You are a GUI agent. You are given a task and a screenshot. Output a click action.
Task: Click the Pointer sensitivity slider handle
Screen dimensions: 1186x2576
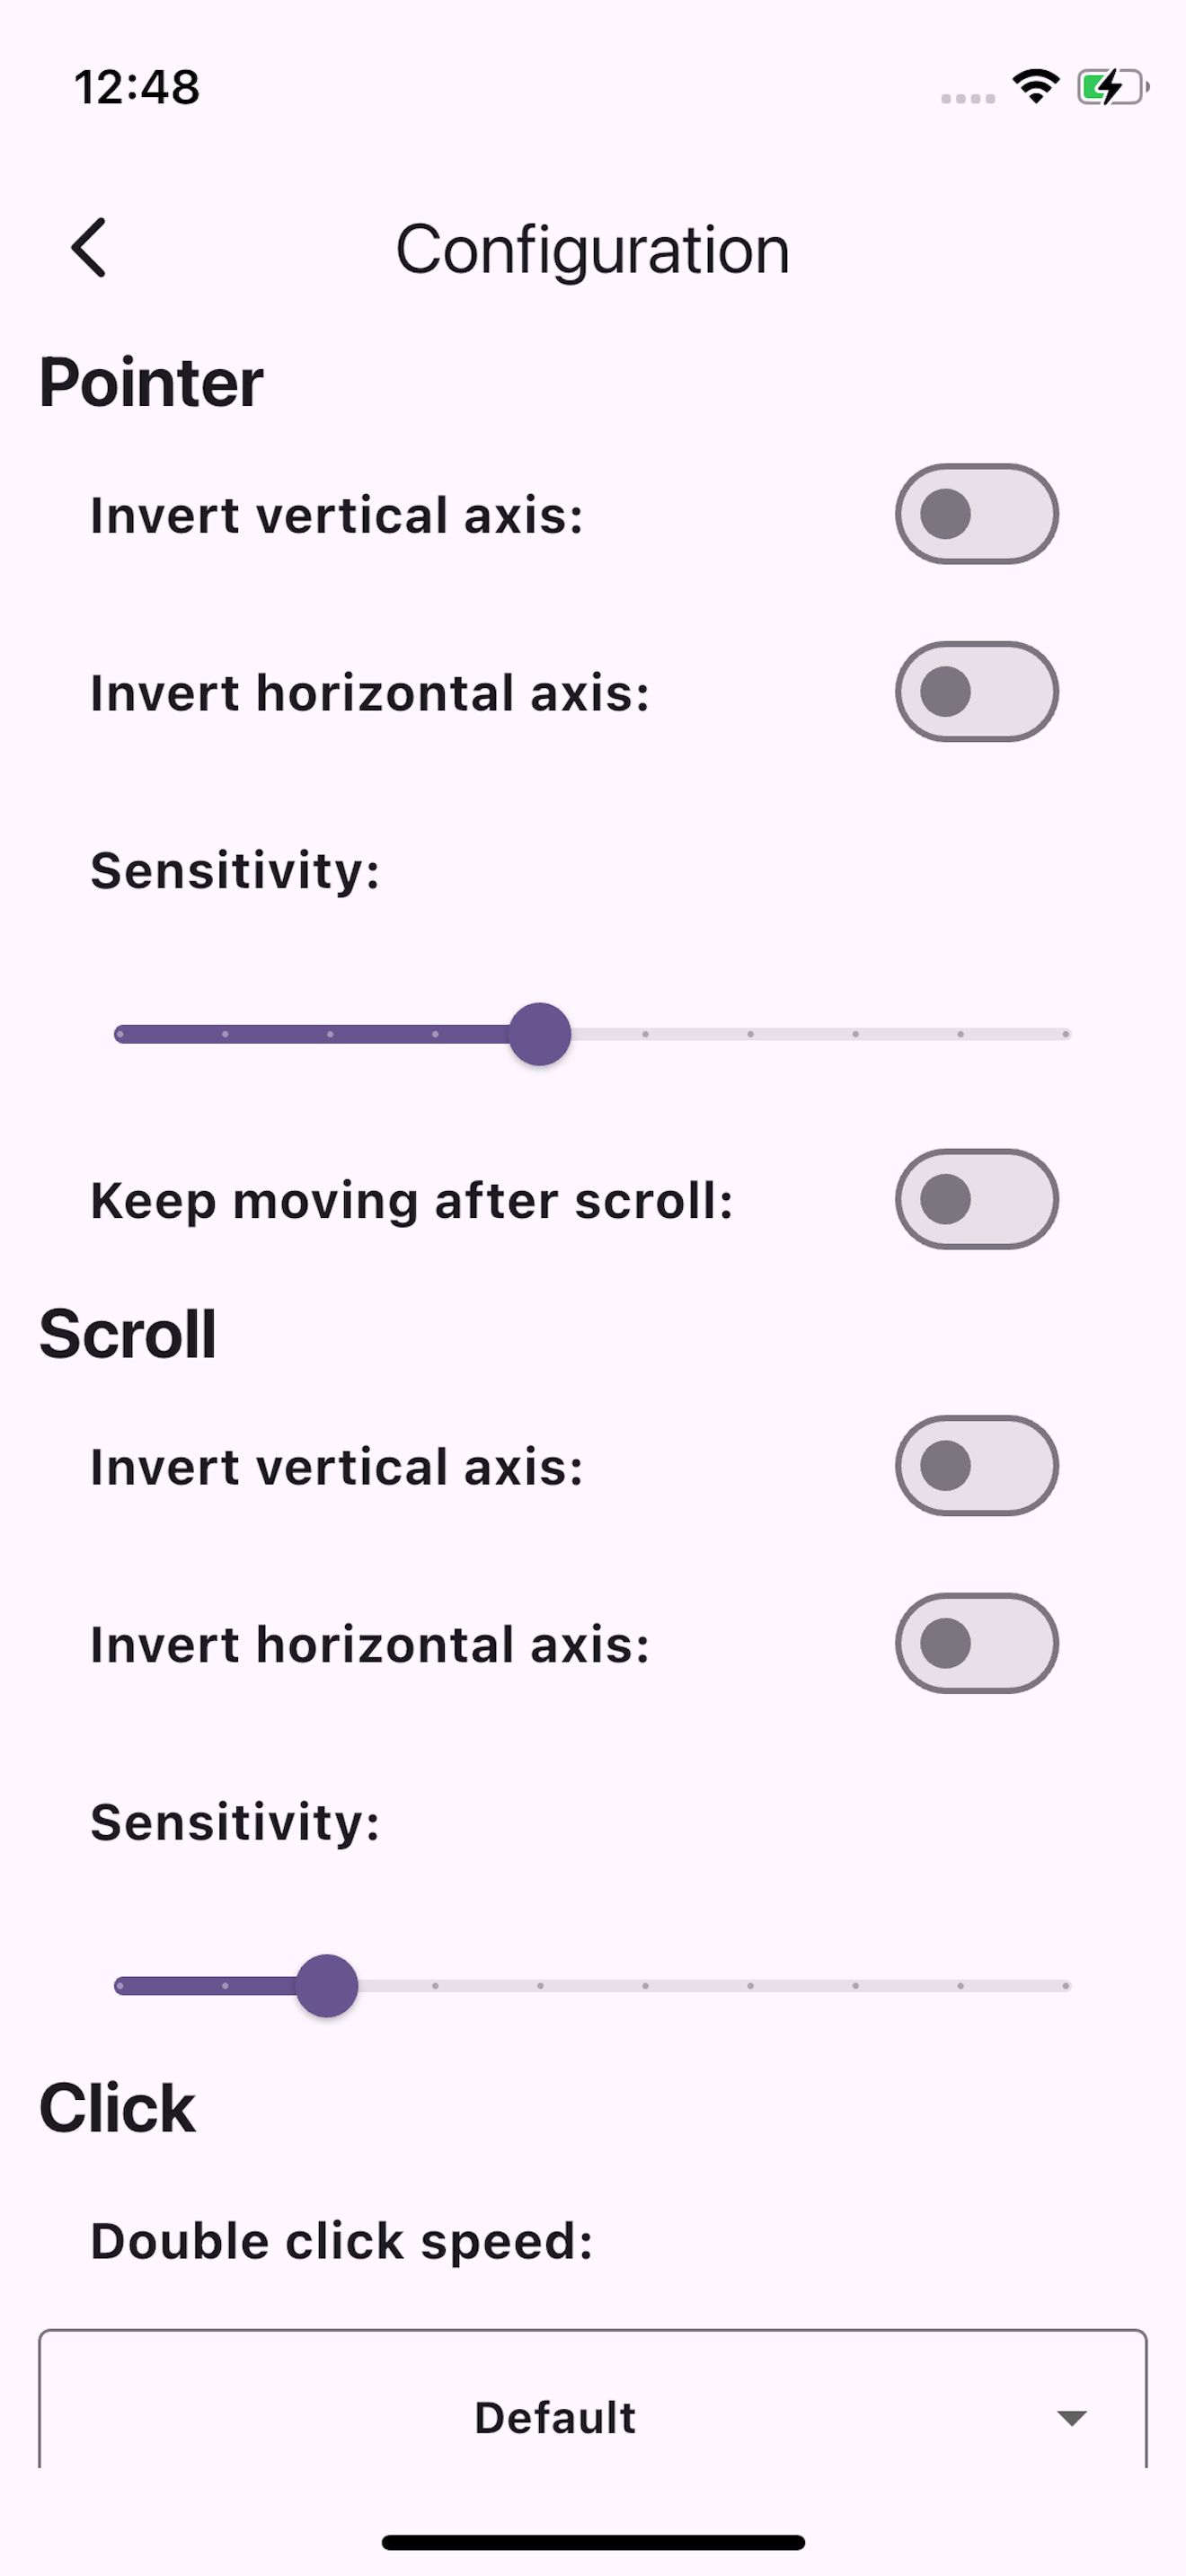coord(540,1034)
